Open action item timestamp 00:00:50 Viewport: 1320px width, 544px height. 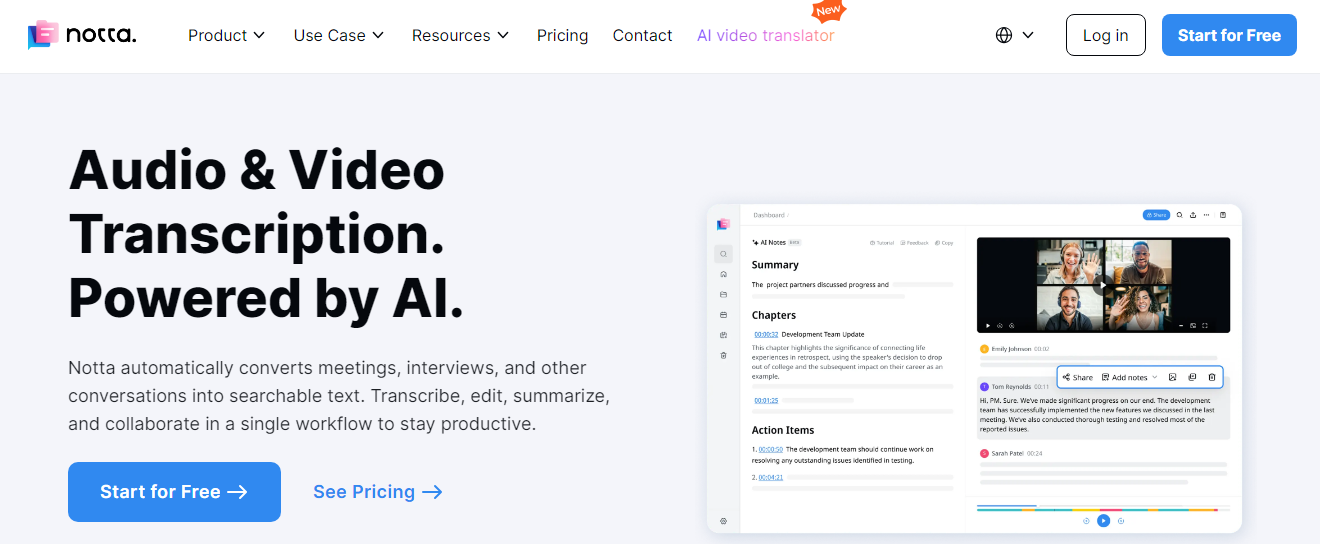pos(771,449)
